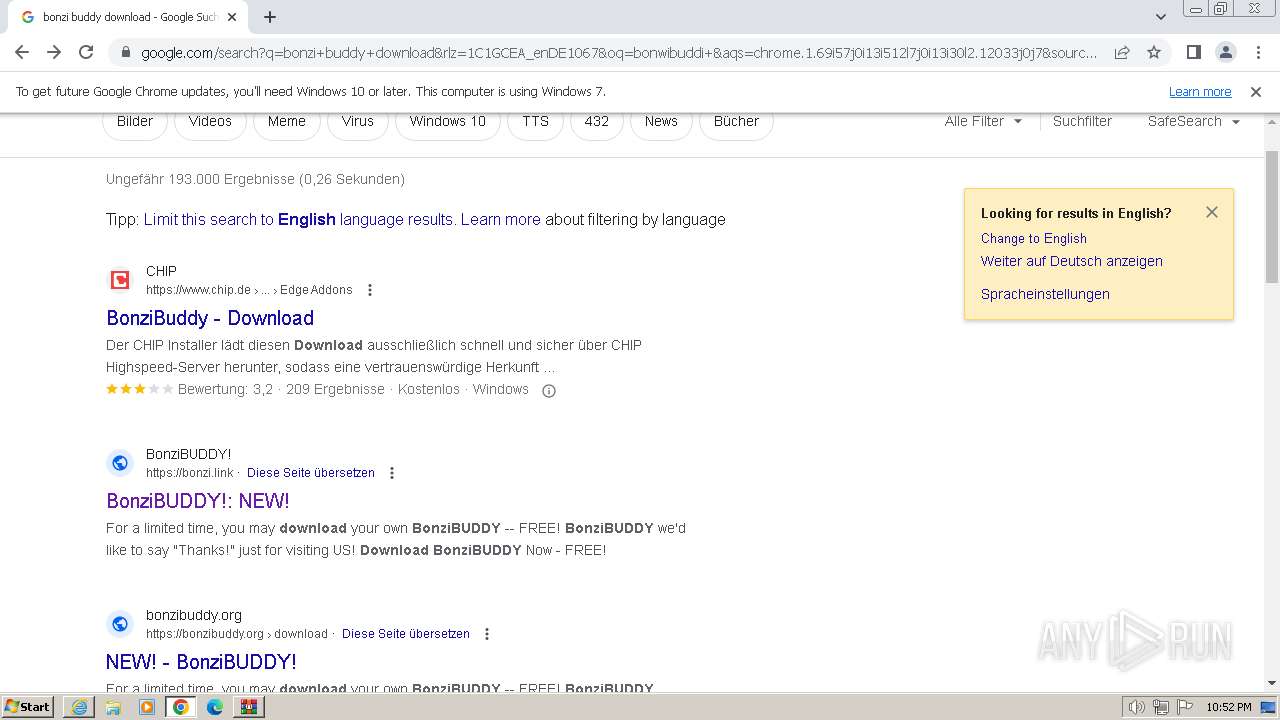Reload the Google search page
This screenshot has width=1280, height=720.
point(86,52)
